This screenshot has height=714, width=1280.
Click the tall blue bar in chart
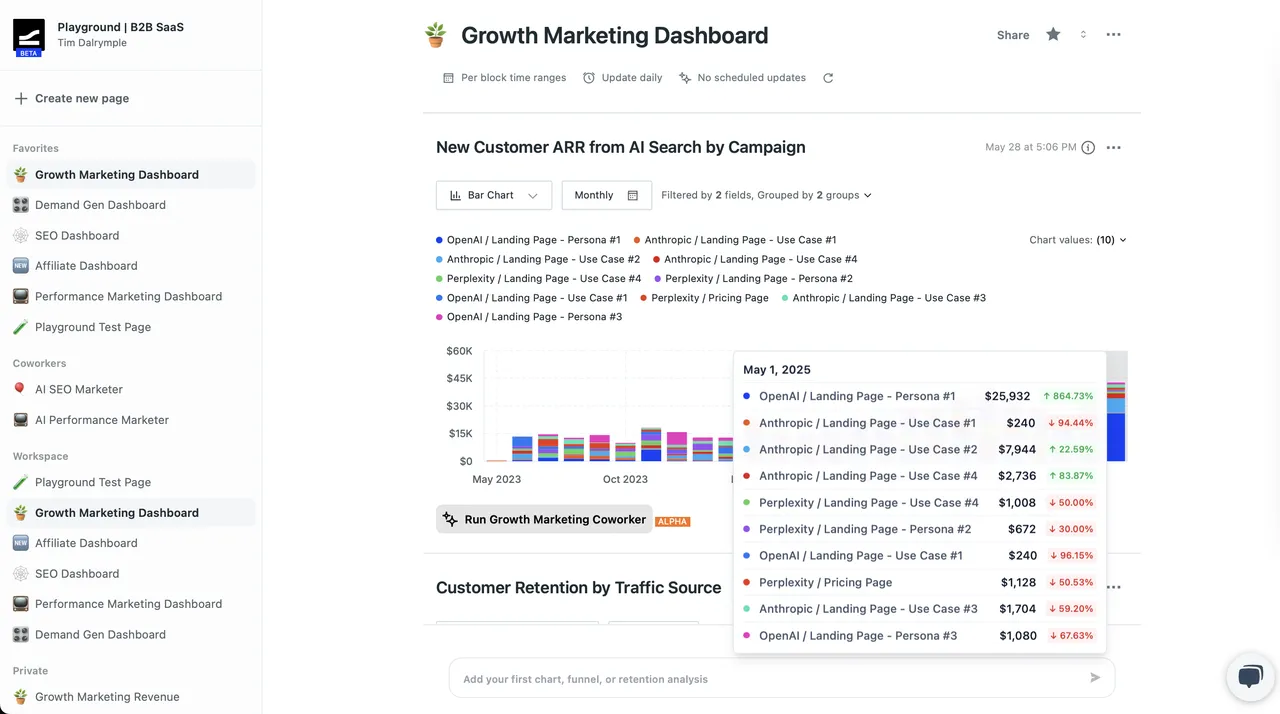[x=1116, y=436]
